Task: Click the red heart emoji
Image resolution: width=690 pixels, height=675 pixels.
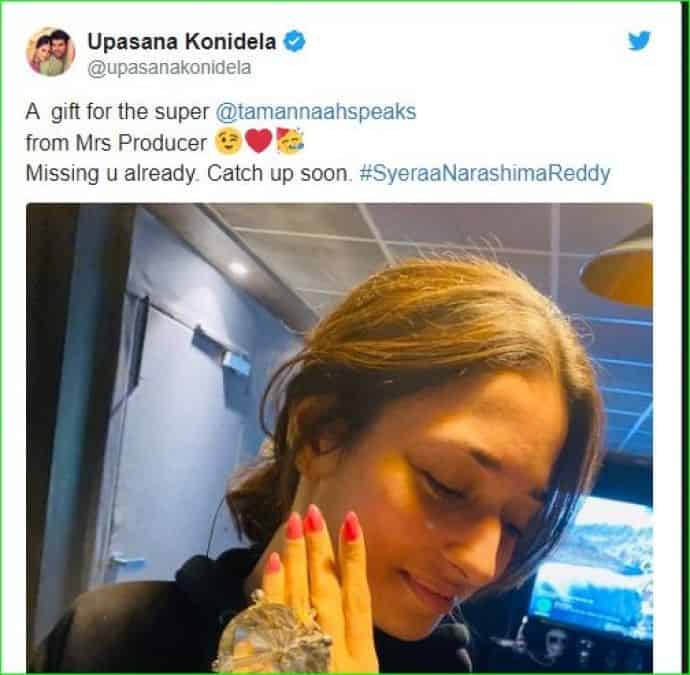Action: [x=258, y=142]
